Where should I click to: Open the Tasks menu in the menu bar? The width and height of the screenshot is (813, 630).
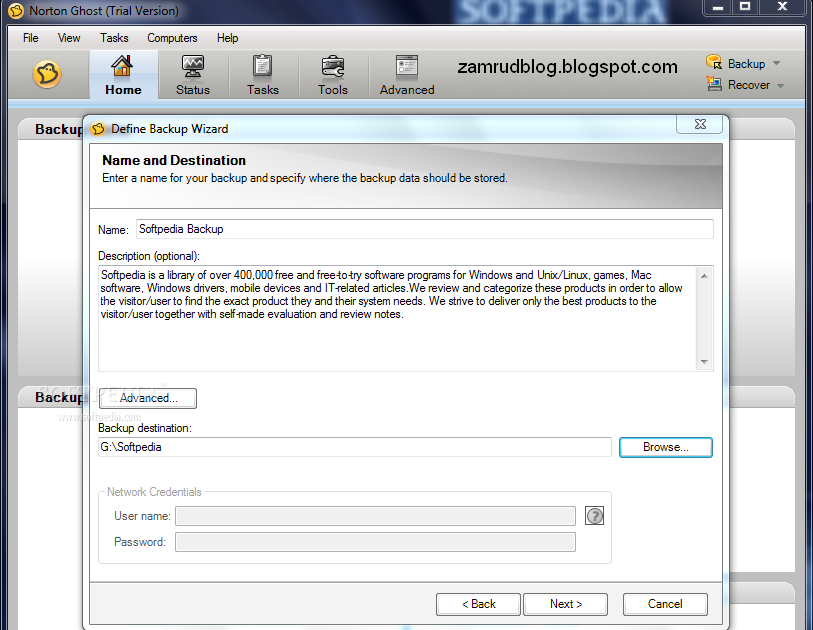pyautogui.click(x=114, y=38)
